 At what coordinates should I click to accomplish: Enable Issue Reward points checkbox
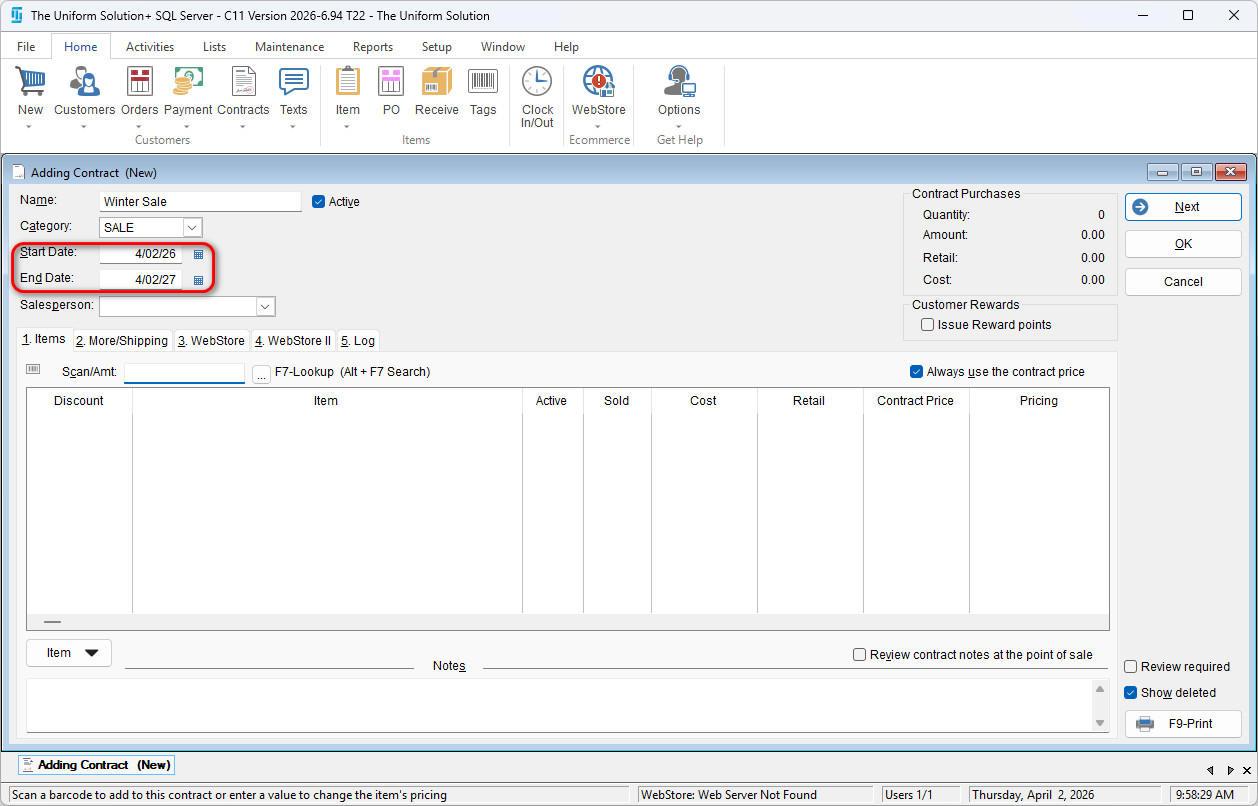point(928,325)
